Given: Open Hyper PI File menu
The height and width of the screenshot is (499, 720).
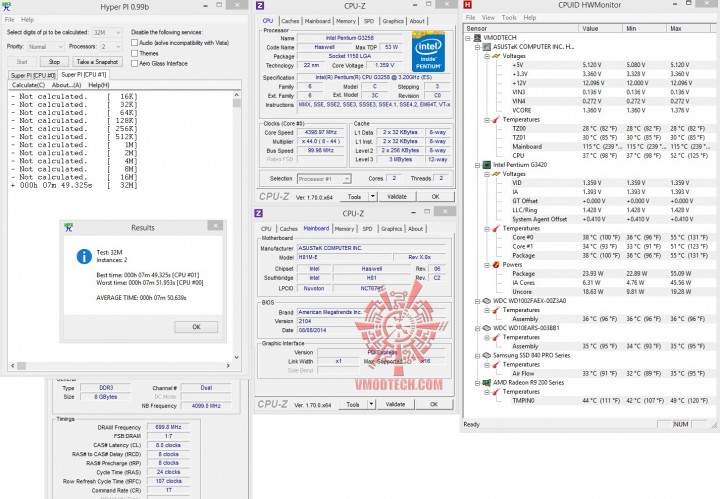Looking at the screenshot, I should tap(9, 20).
